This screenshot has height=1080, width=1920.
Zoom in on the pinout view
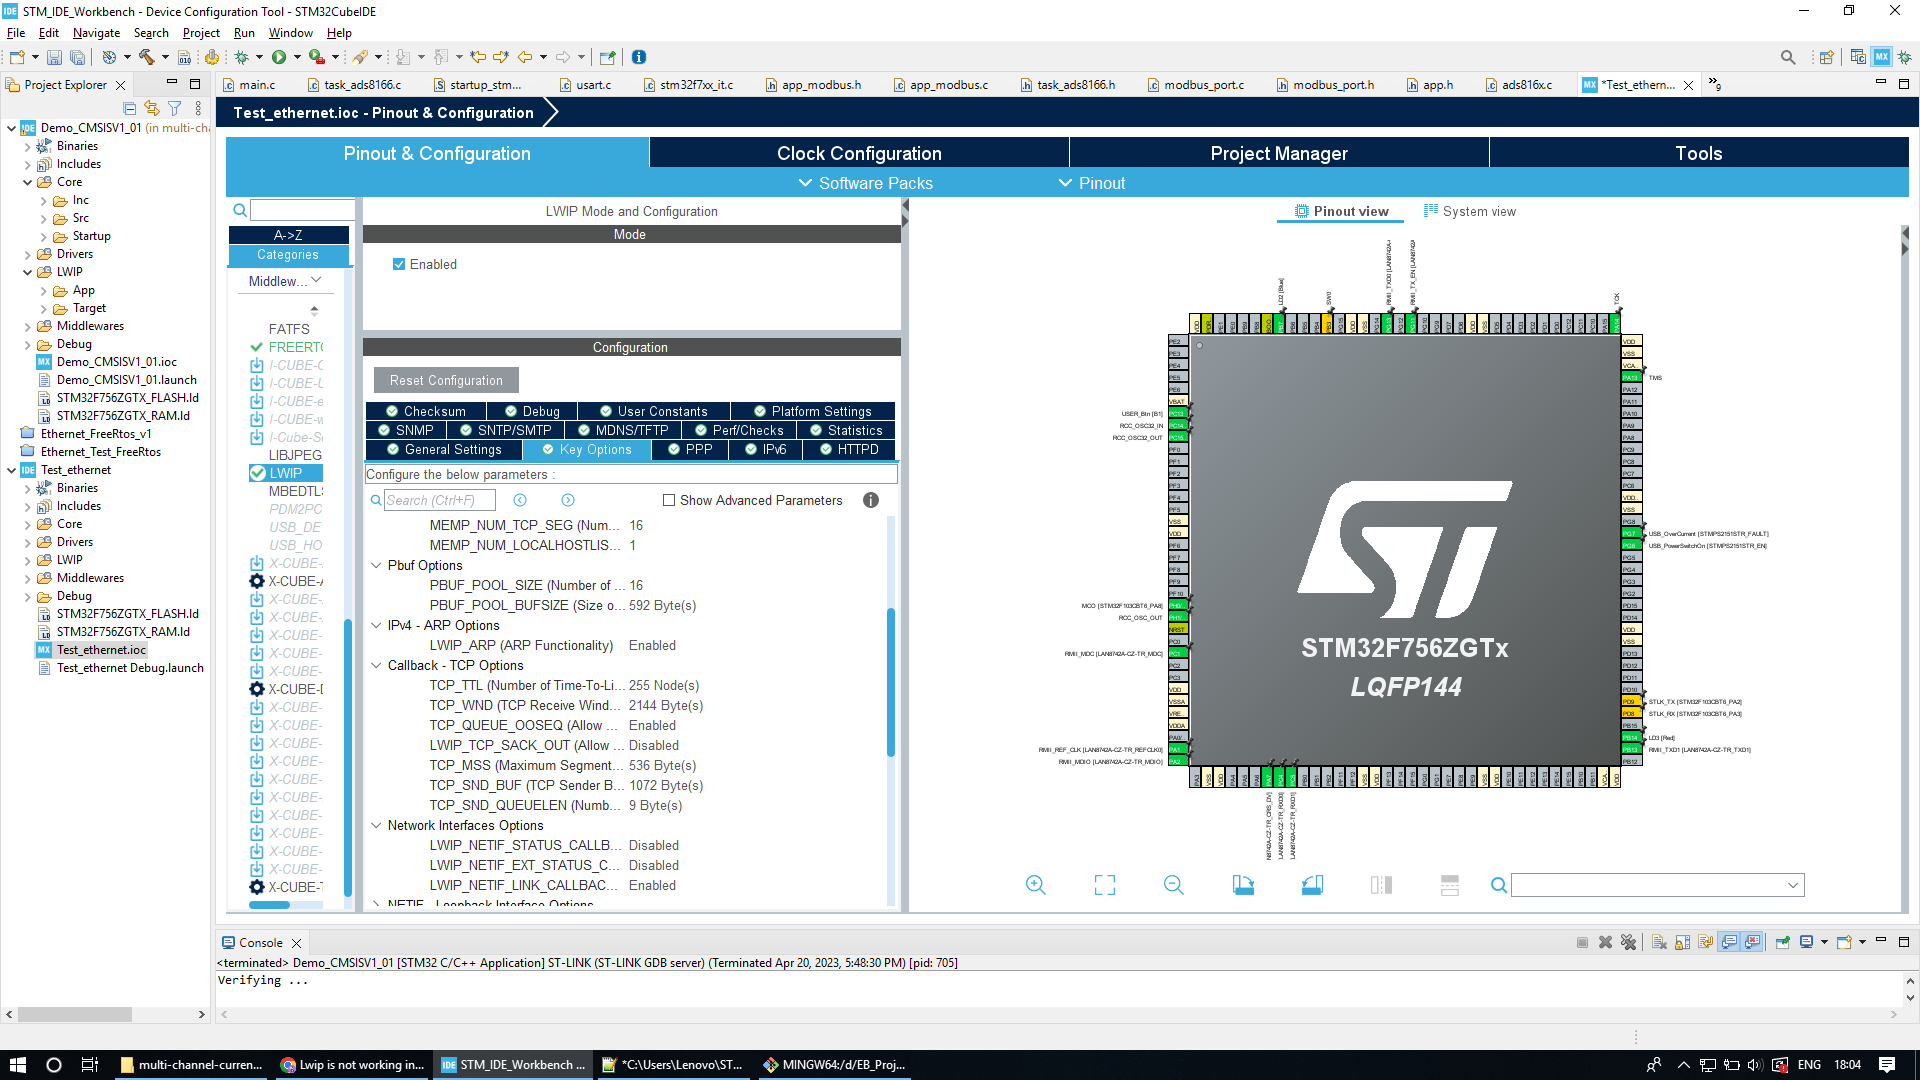(x=1036, y=885)
